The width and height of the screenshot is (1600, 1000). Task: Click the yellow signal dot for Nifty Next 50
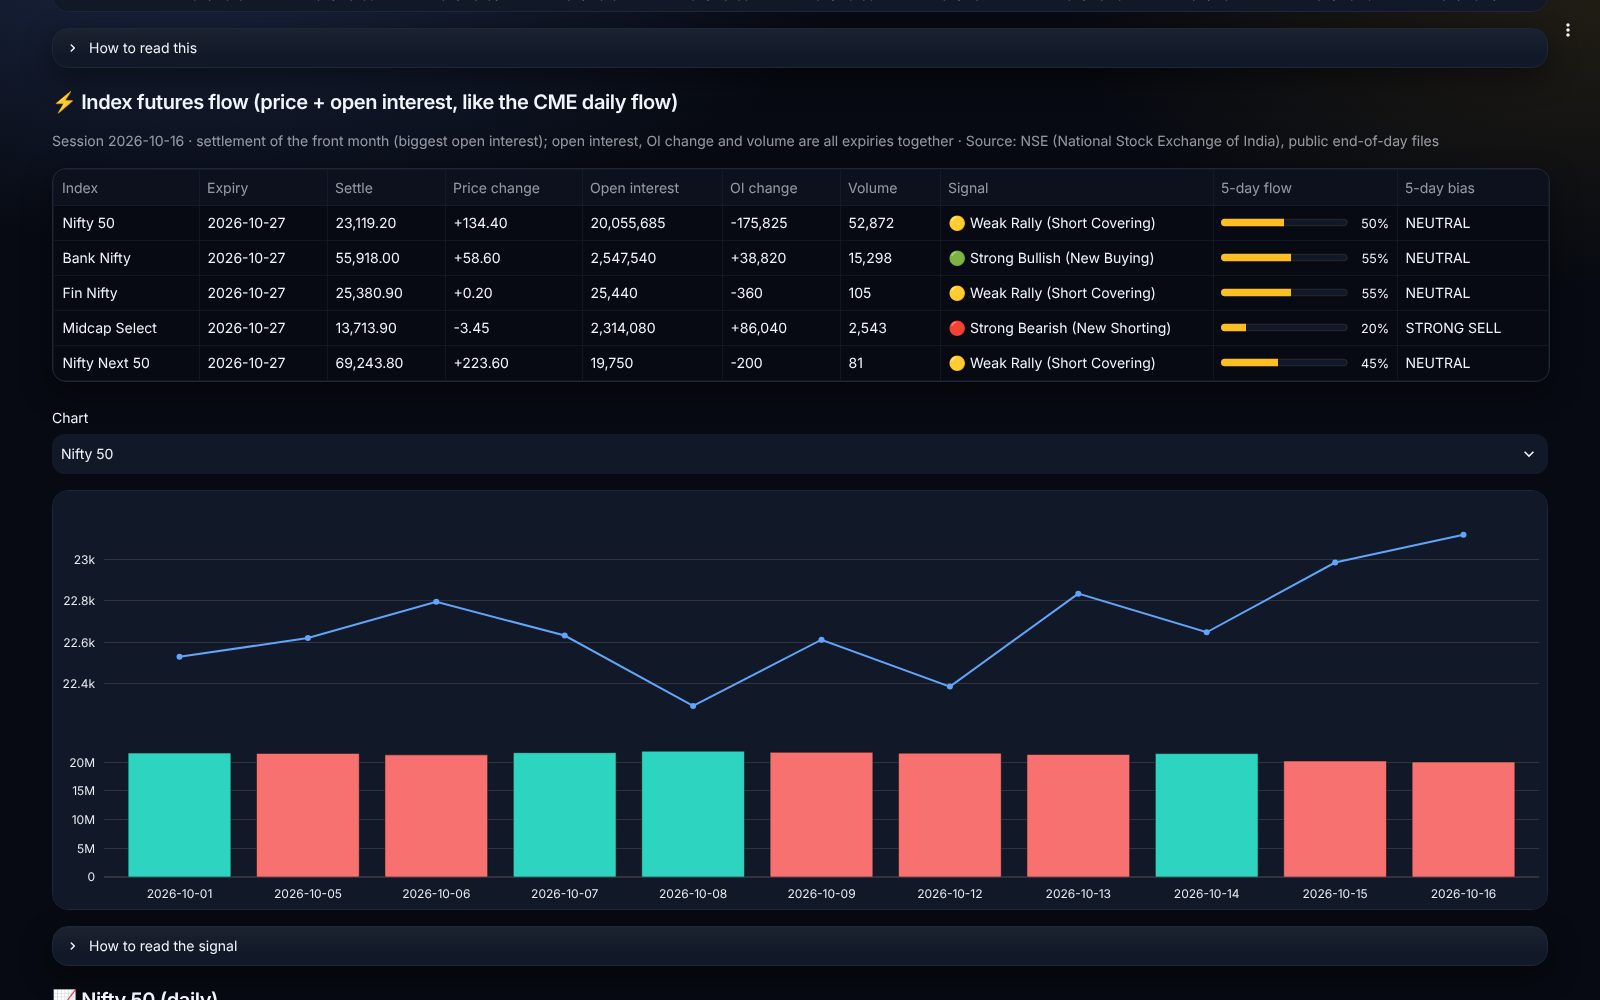point(957,363)
